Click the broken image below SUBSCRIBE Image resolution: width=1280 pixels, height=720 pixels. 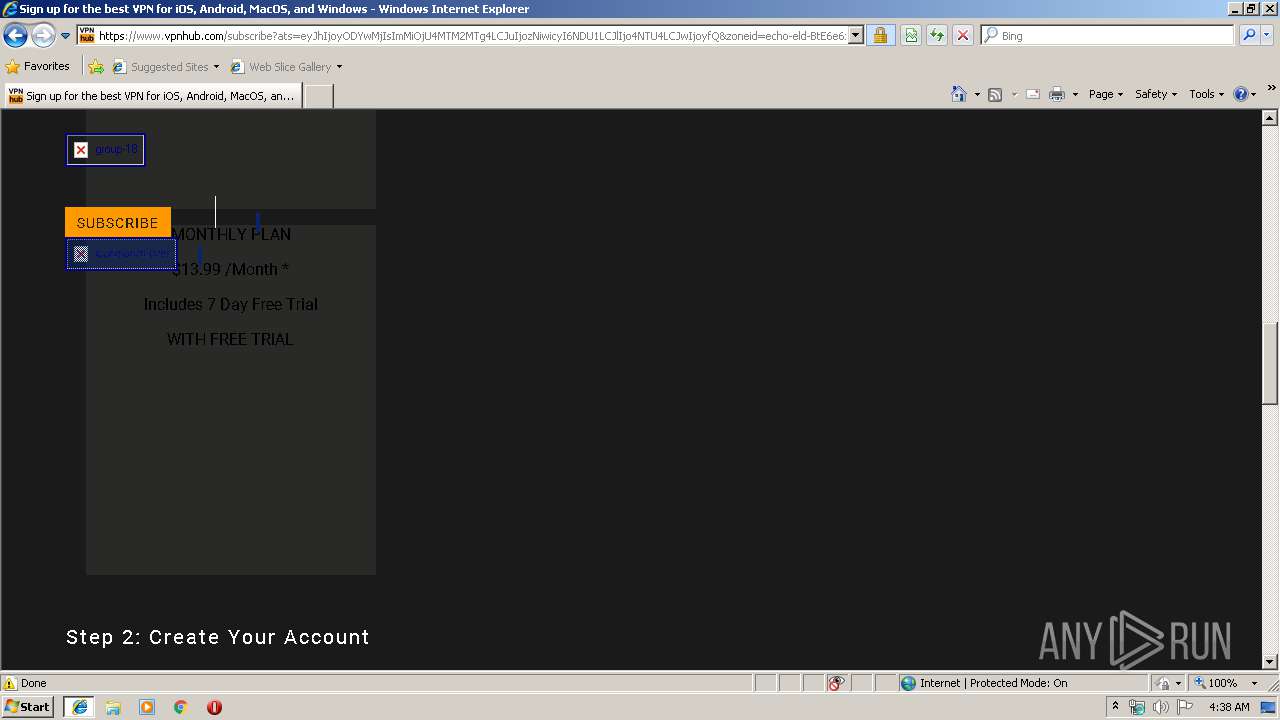click(121, 254)
